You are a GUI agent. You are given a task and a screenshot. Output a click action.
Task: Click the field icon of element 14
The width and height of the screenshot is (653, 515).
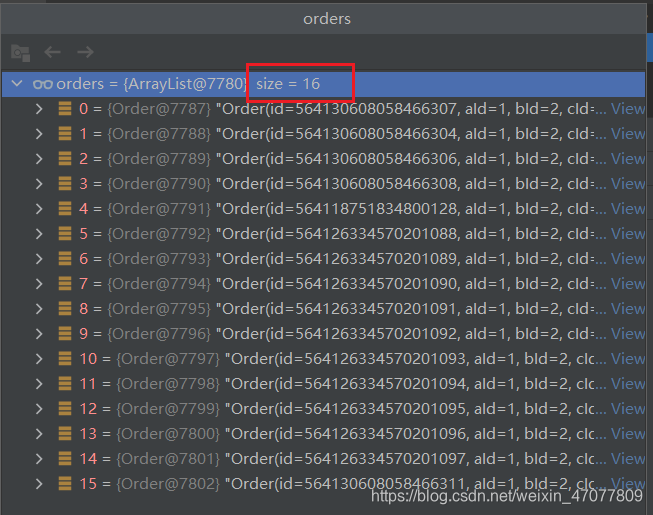point(65,458)
